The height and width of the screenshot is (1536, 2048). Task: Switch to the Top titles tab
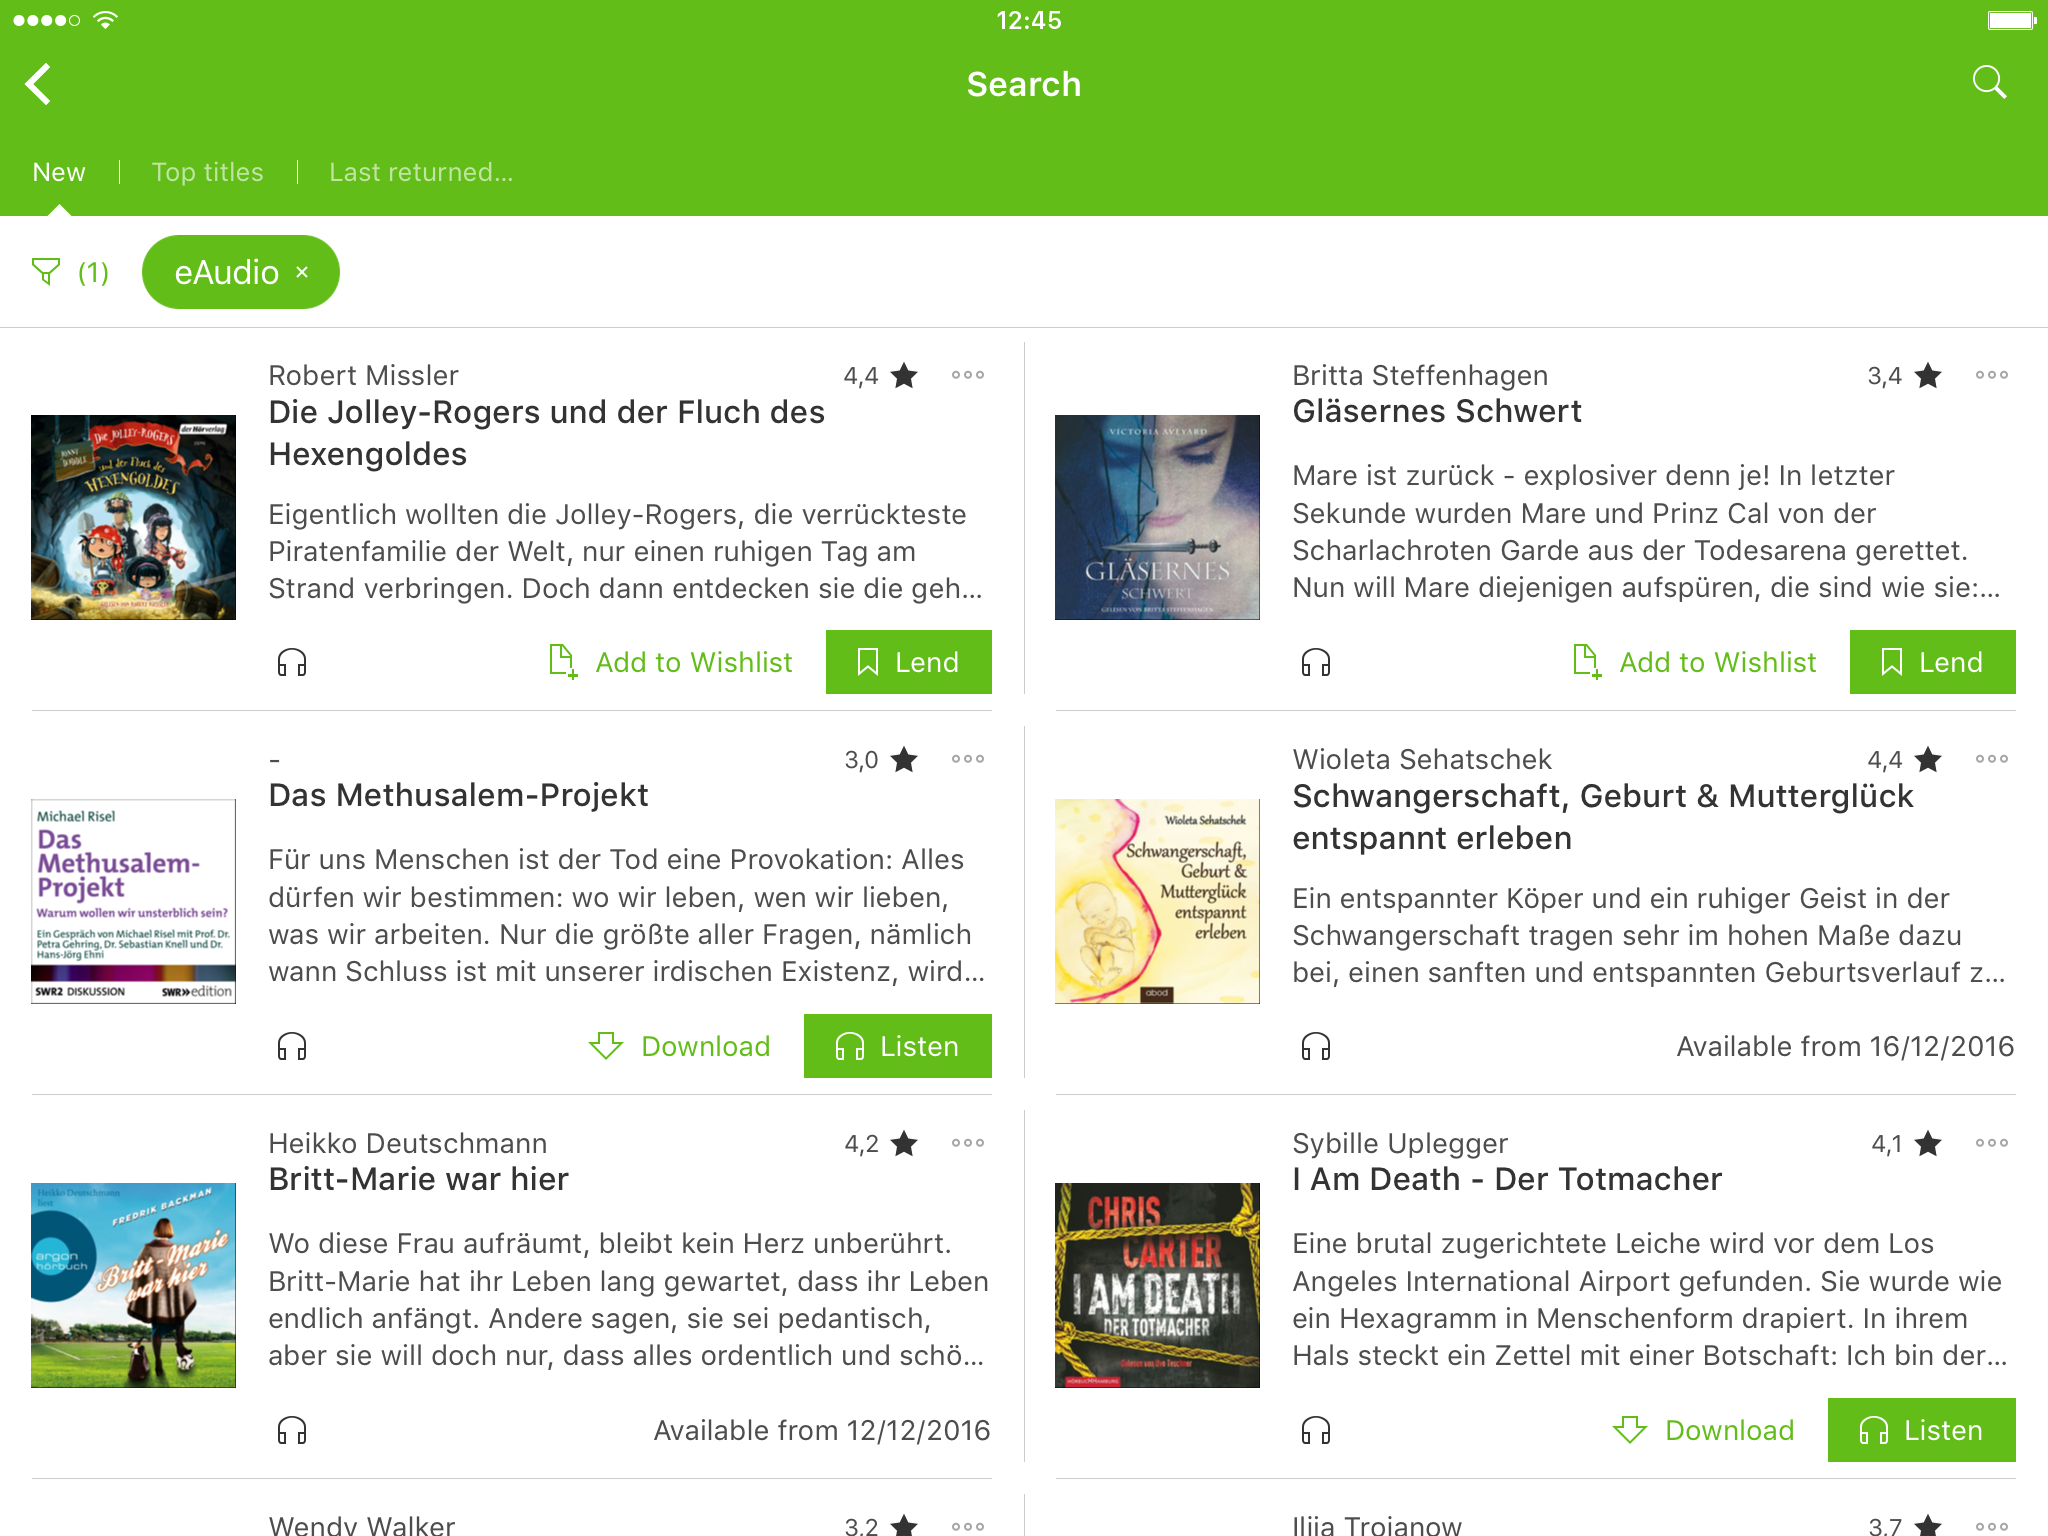(x=208, y=172)
